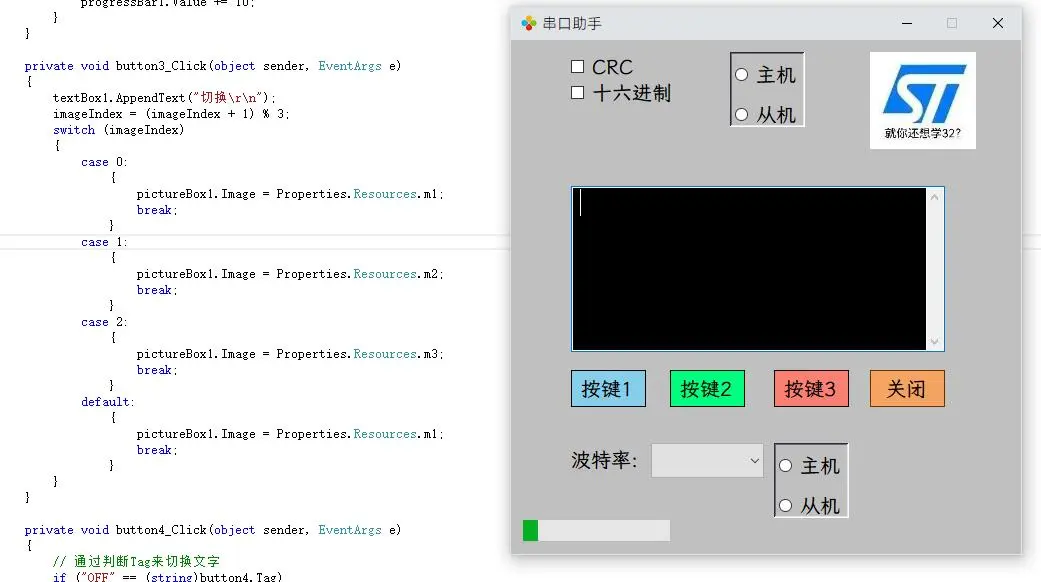Select the top 主机 radio button
1041x582 pixels.
tap(742, 75)
